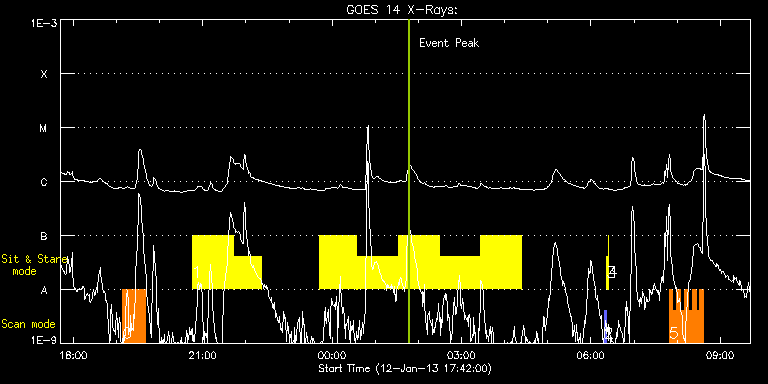
Task: Select the orange scan block near 18:00
Action: (x=134, y=316)
